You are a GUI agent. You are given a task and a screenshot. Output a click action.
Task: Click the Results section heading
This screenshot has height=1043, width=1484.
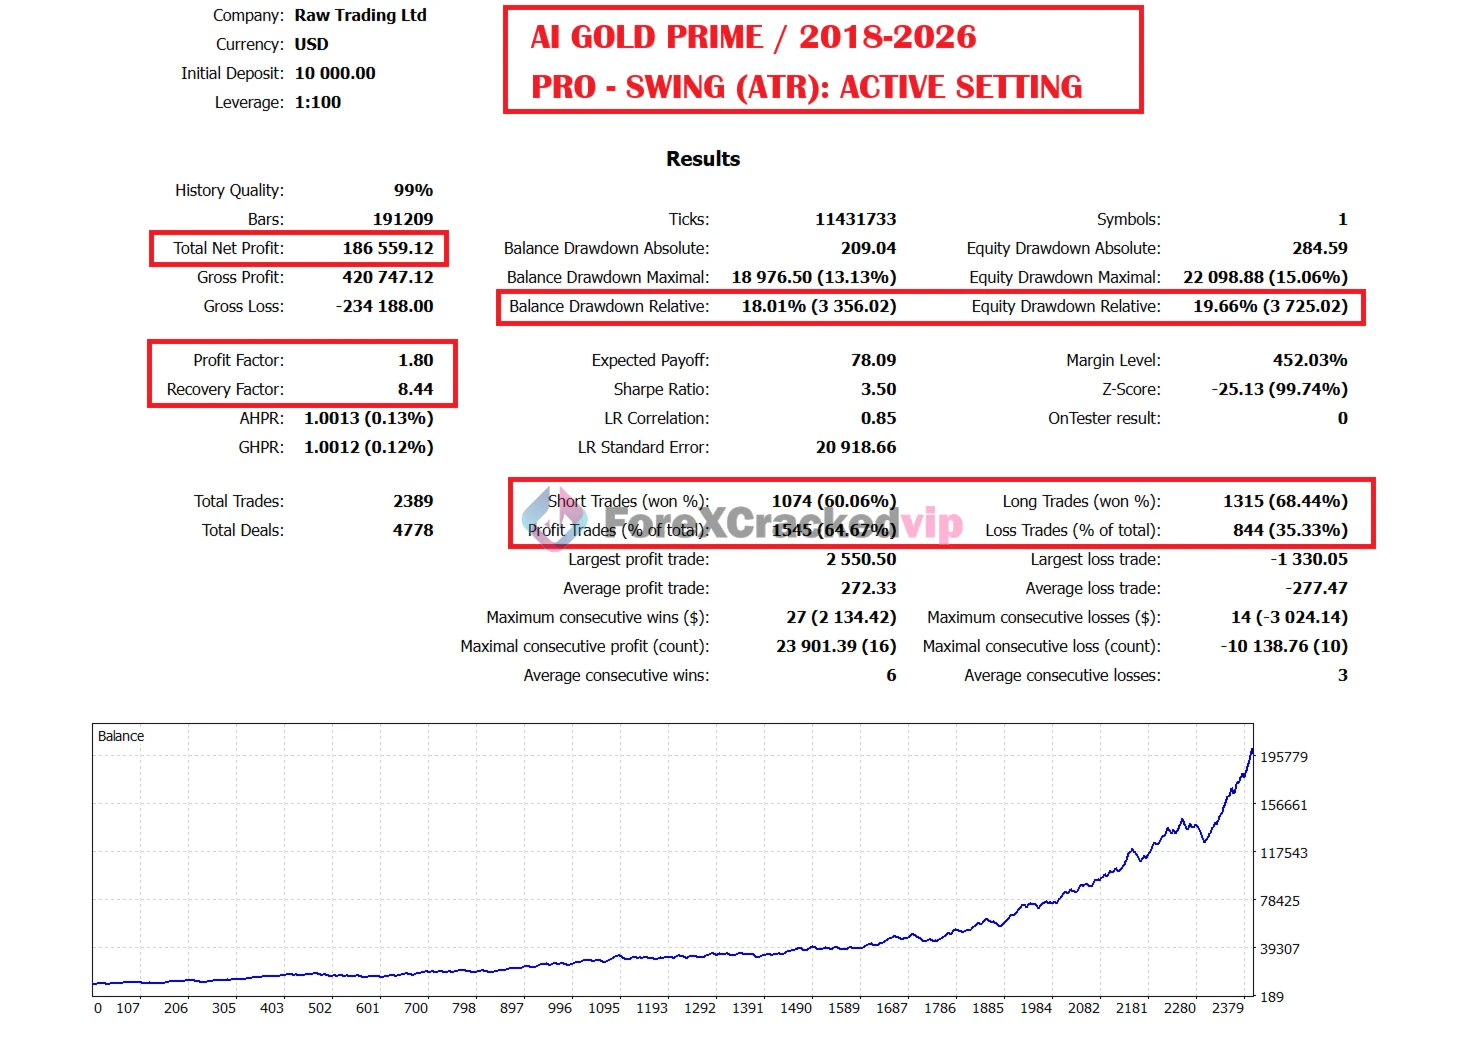(703, 159)
